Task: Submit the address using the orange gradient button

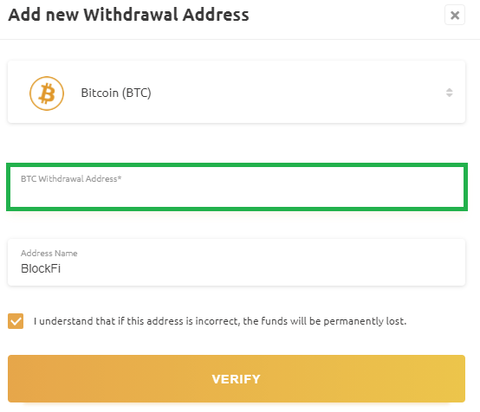Action: click(x=236, y=379)
